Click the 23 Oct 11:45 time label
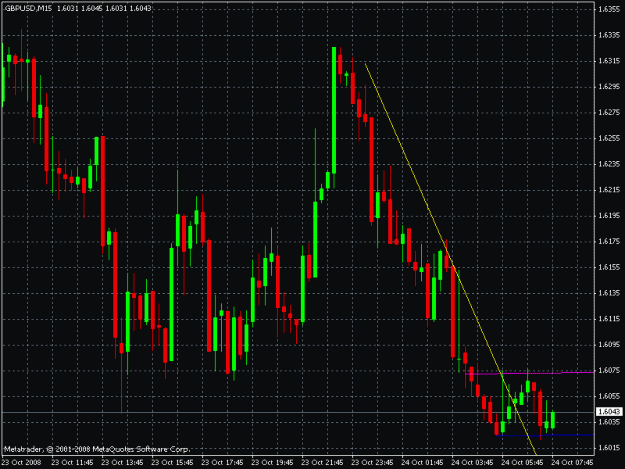This screenshot has height=469, width=625. pos(72,462)
